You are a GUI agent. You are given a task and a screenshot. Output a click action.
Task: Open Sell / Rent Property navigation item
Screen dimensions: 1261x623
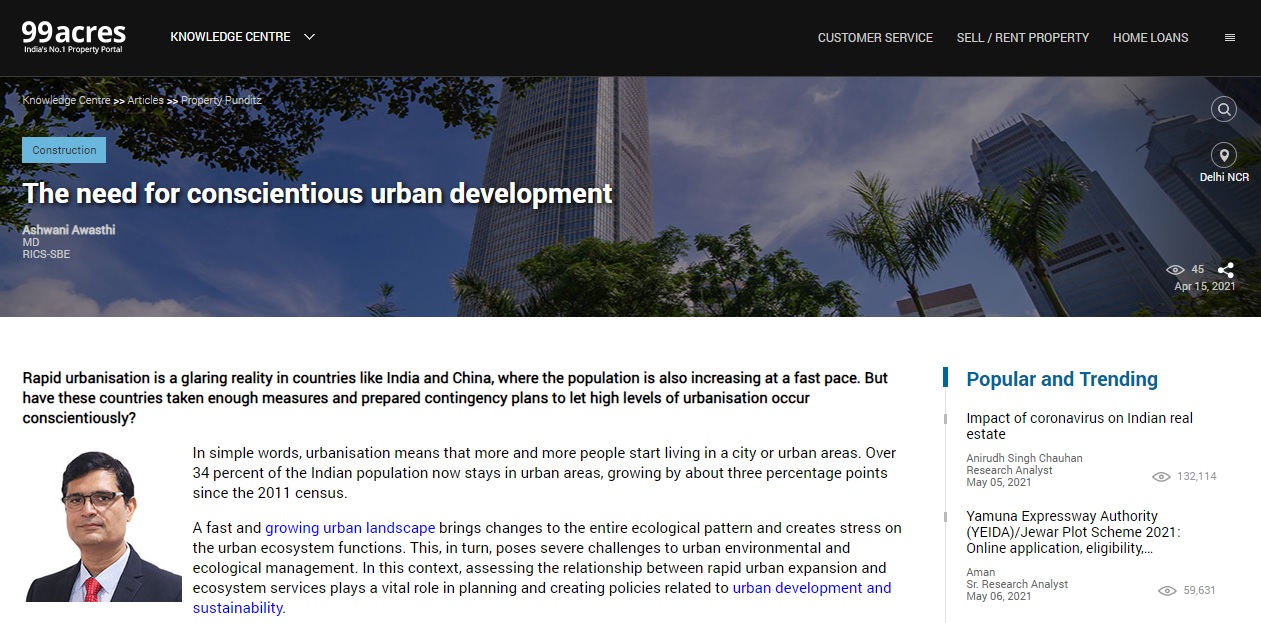(1023, 37)
